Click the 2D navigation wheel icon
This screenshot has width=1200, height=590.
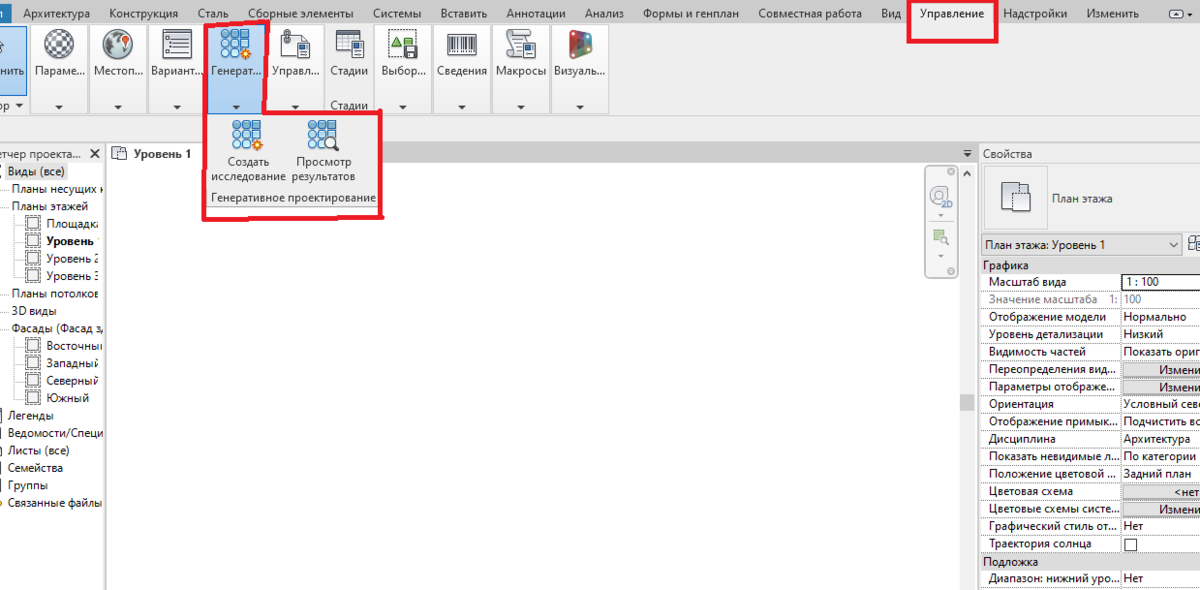coord(940,197)
